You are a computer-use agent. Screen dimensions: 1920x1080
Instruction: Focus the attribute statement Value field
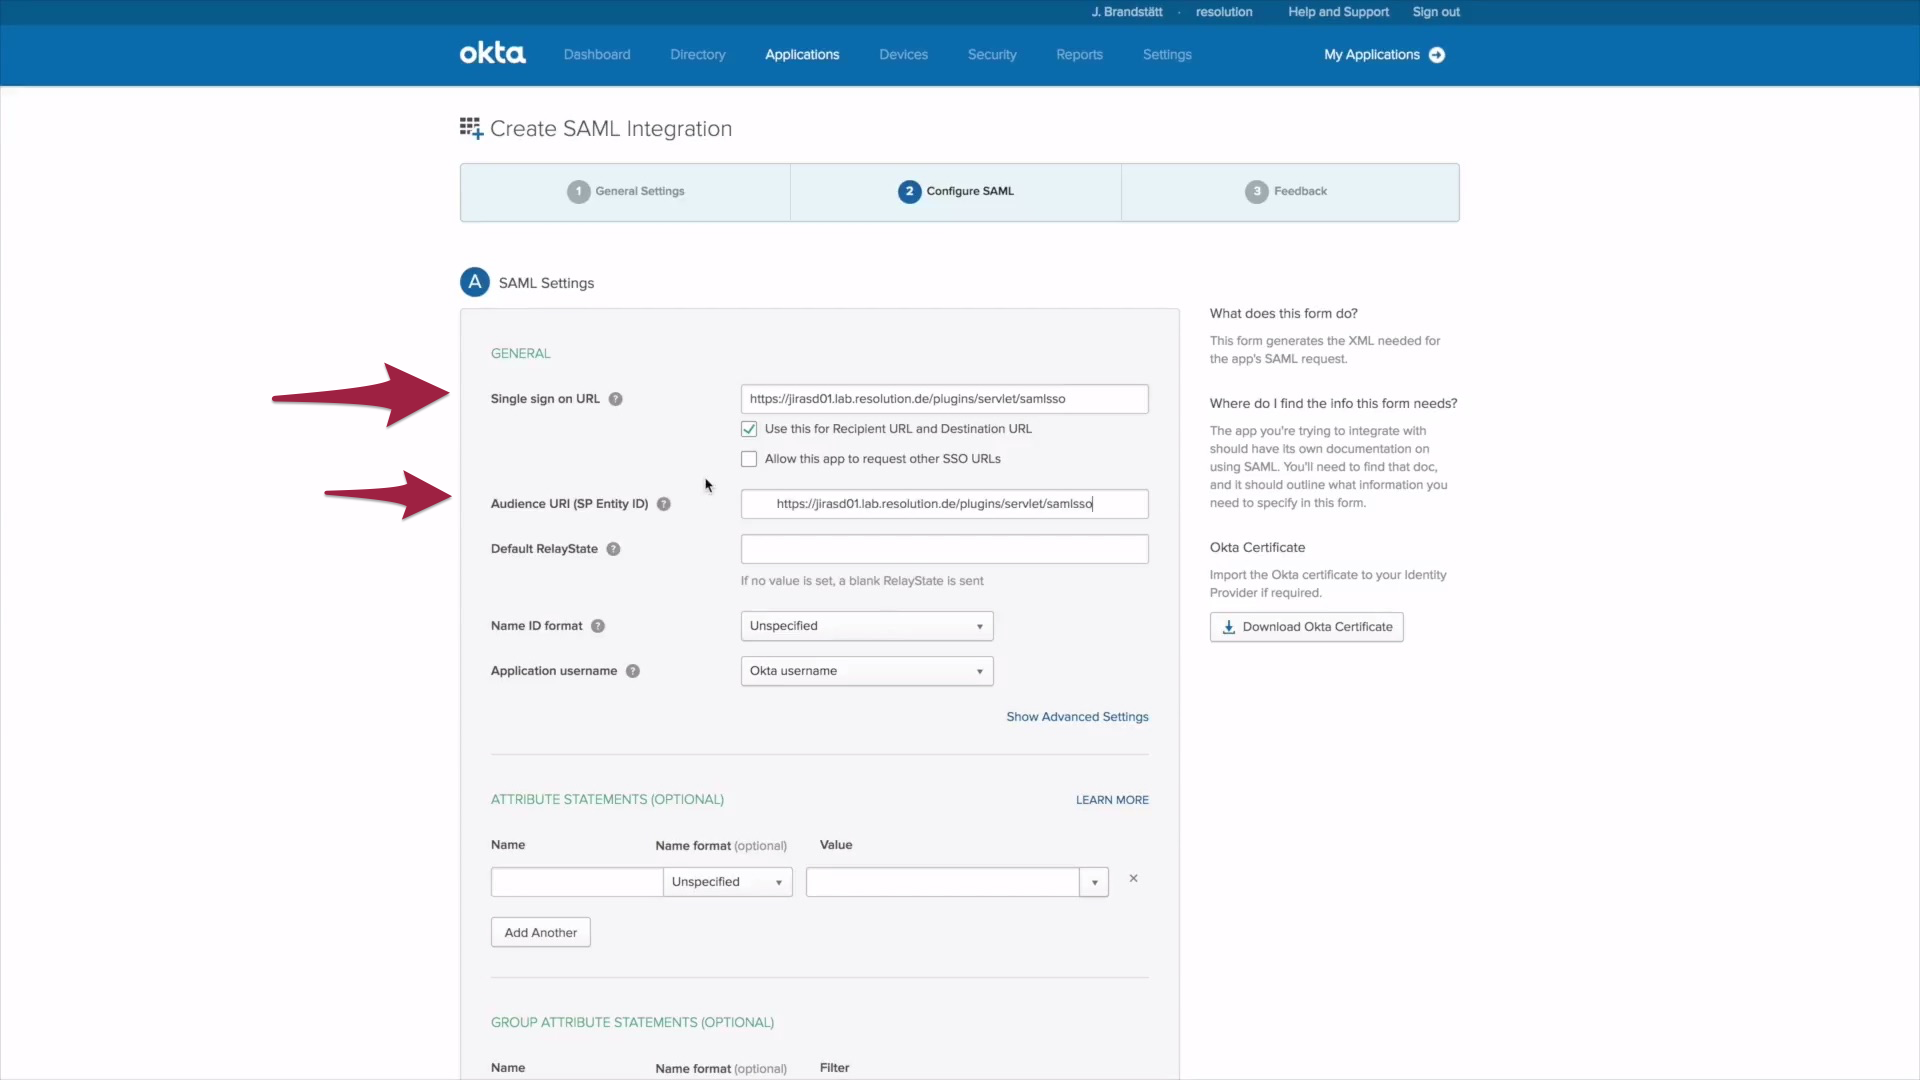(943, 882)
